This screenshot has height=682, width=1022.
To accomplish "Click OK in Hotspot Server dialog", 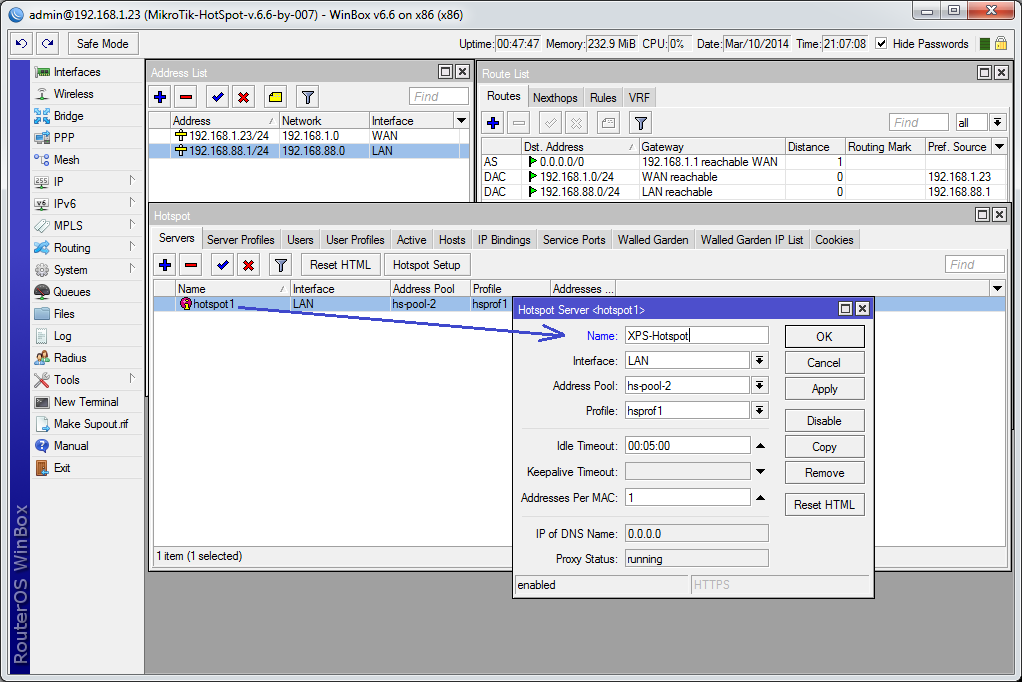I will click(x=825, y=336).
